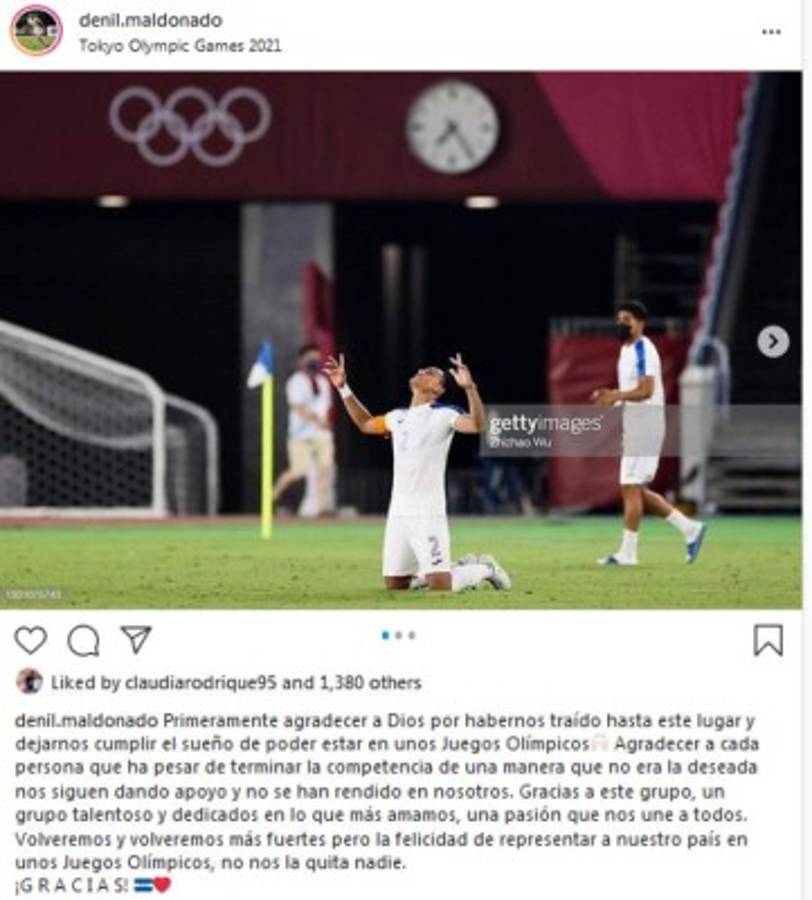Screen dimensions: 812x900
Task: Click the Honduras flag emoji in caption
Action: pos(143,885)
